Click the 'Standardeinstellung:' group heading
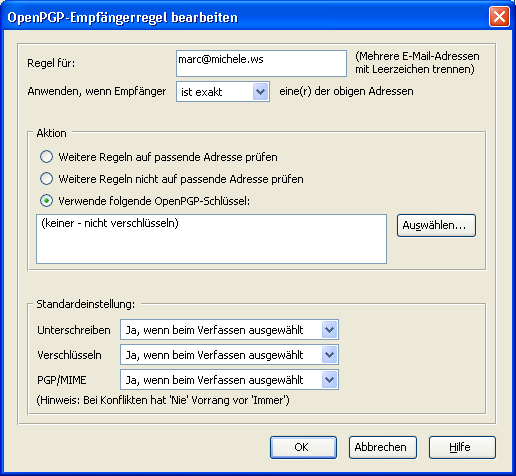The width and height of the screenshot is (516, 476). [x=86, y=304]
